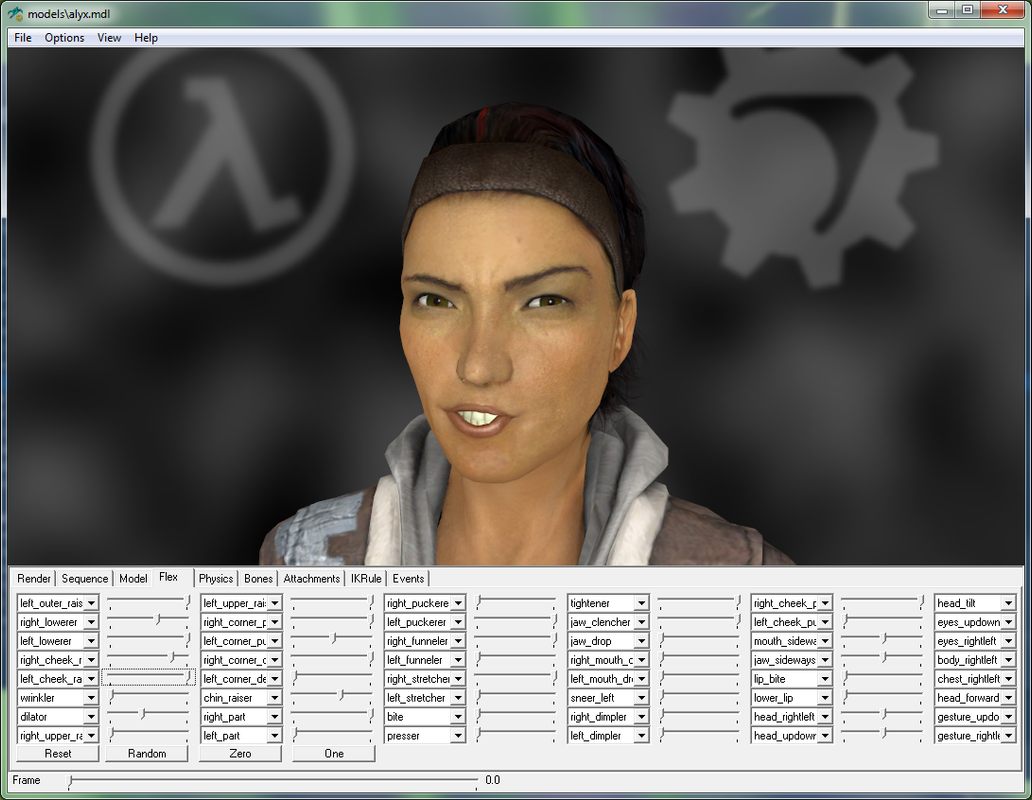Switch to the Render tab
The height and width of the screenshot is (800, 1032).
point(34,578)
